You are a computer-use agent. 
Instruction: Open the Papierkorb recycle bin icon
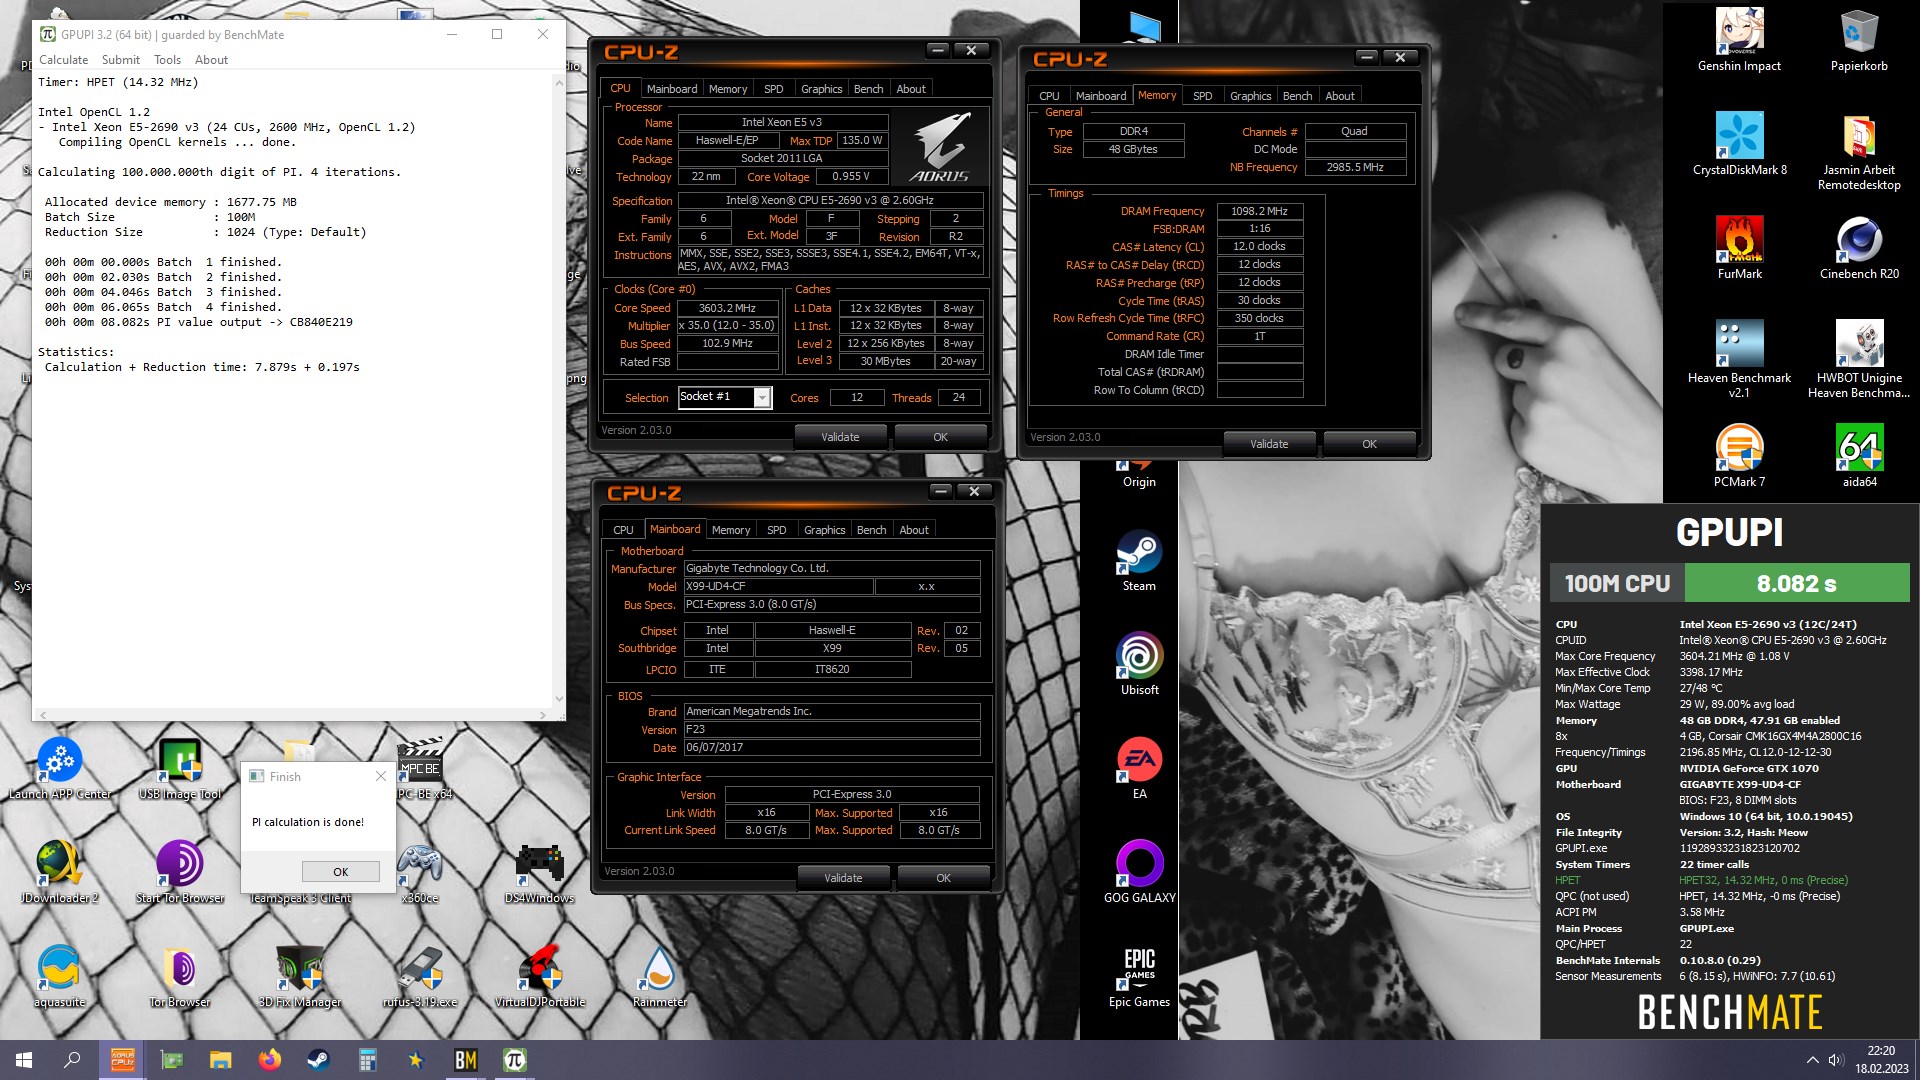tap(1859, 40)
